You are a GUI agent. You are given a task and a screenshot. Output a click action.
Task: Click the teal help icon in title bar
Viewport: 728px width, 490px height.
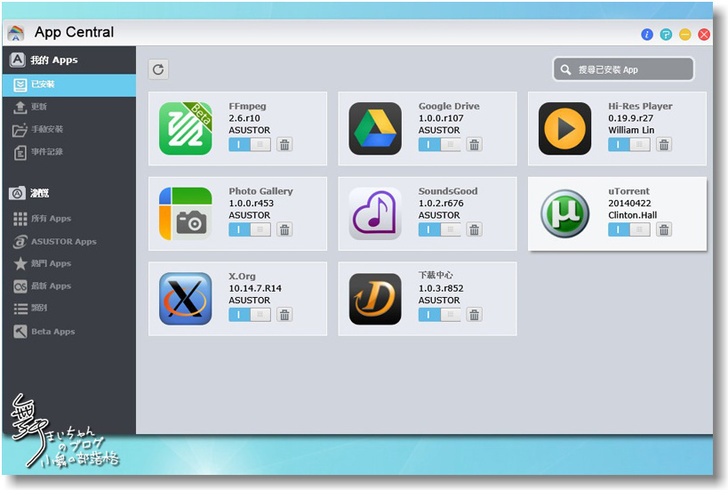(x=666, y=34)
